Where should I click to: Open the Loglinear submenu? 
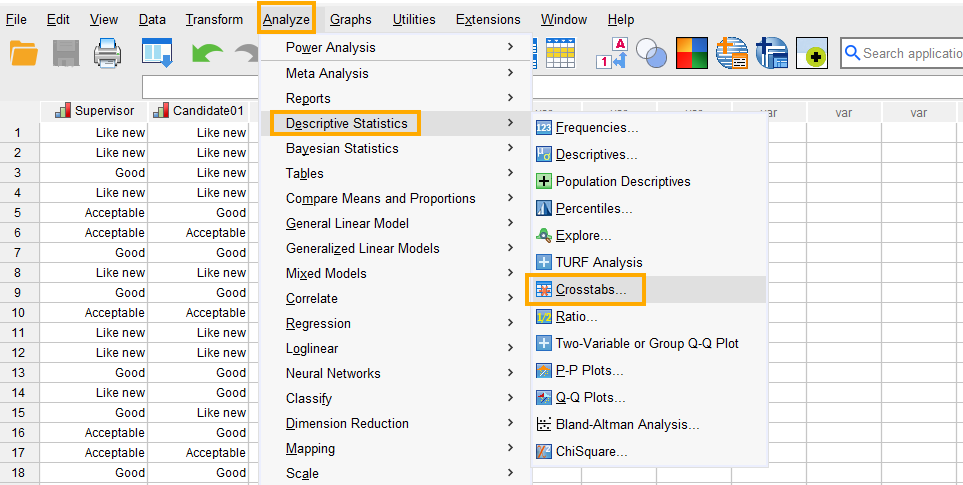tap(396, 348)
